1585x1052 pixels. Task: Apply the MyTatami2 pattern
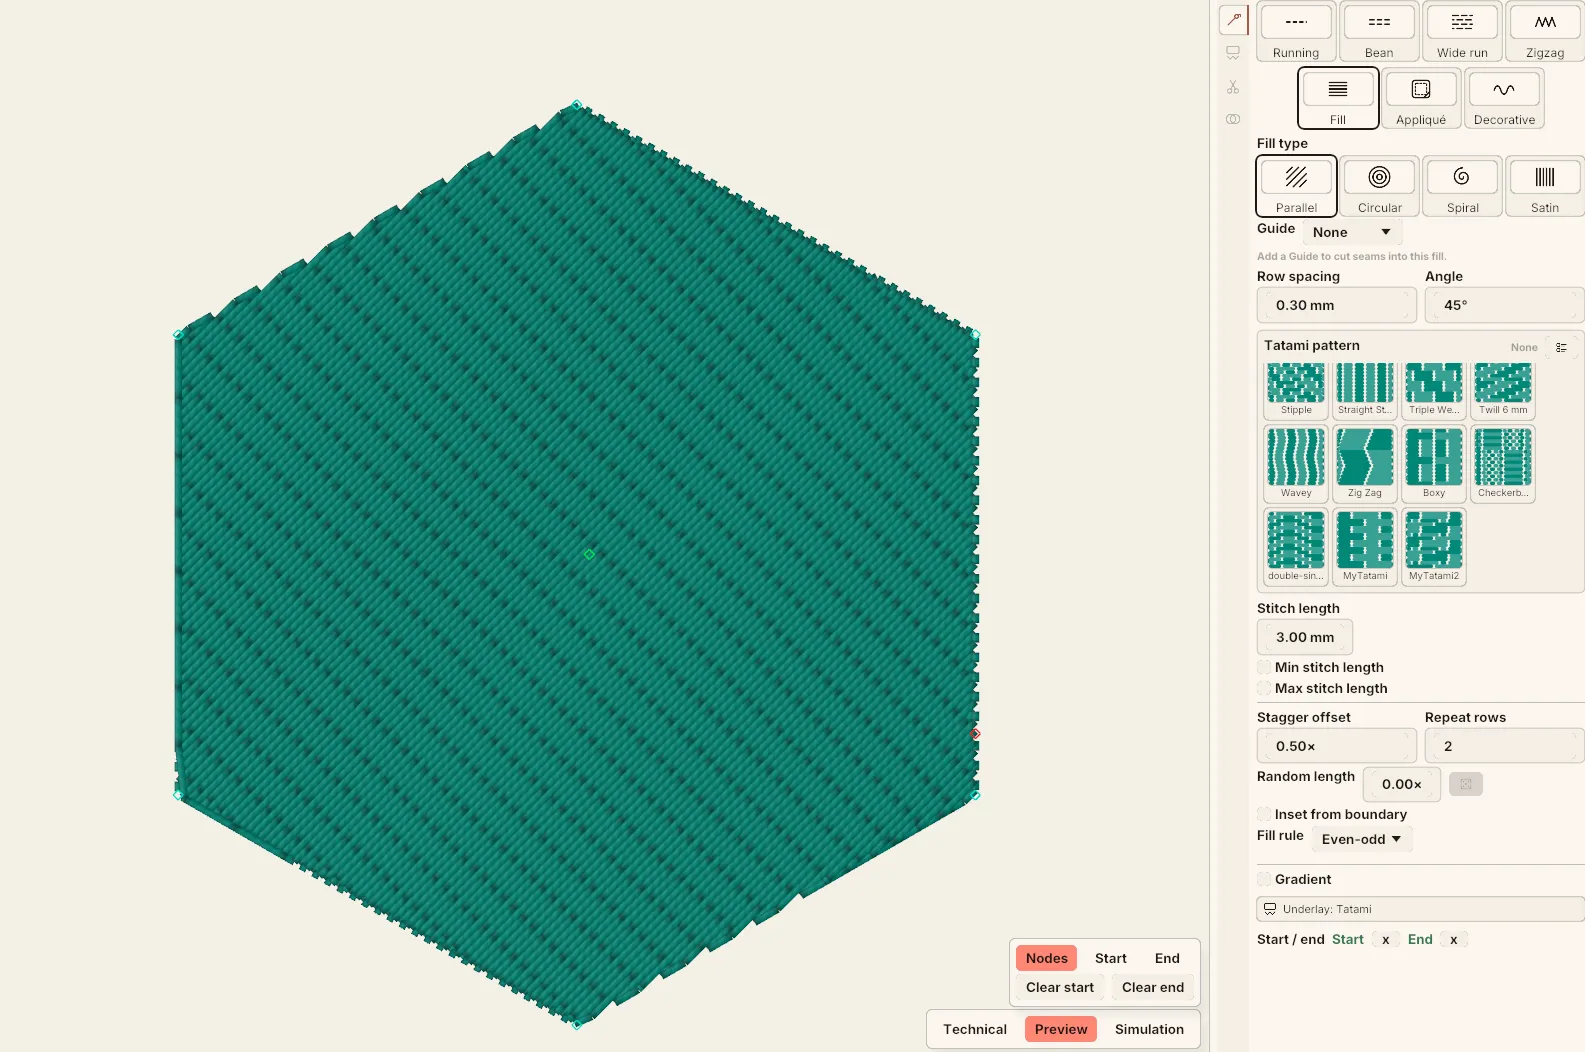(1434, 547)
